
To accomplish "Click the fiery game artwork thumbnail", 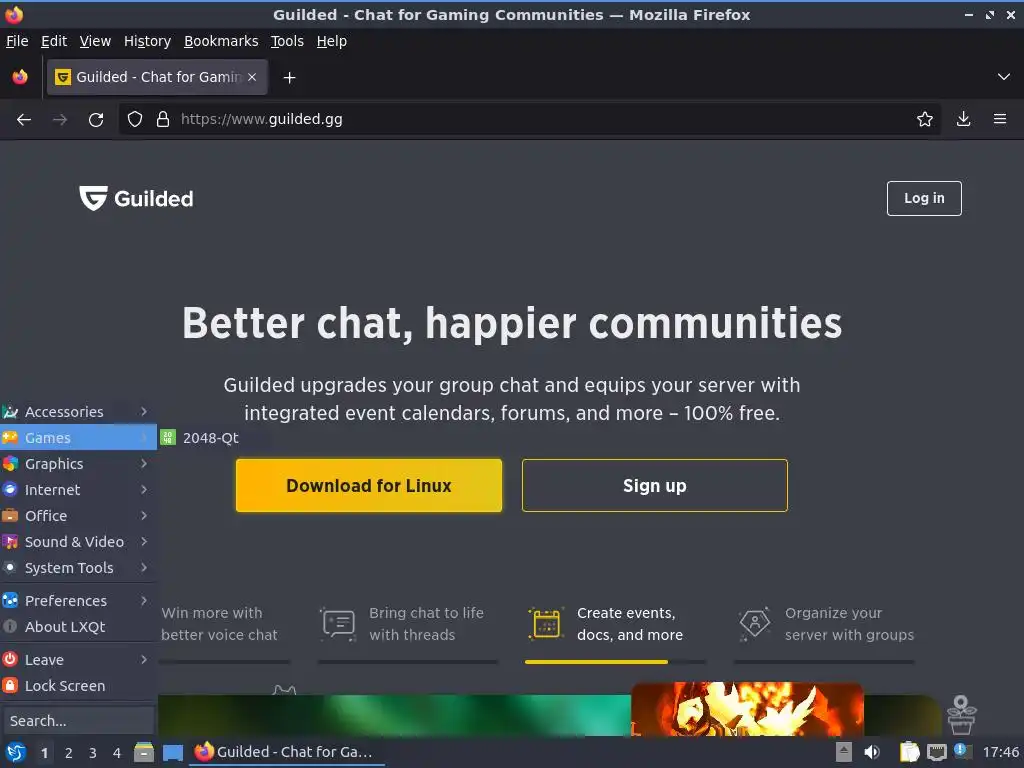I will click(x=747, y=709).
